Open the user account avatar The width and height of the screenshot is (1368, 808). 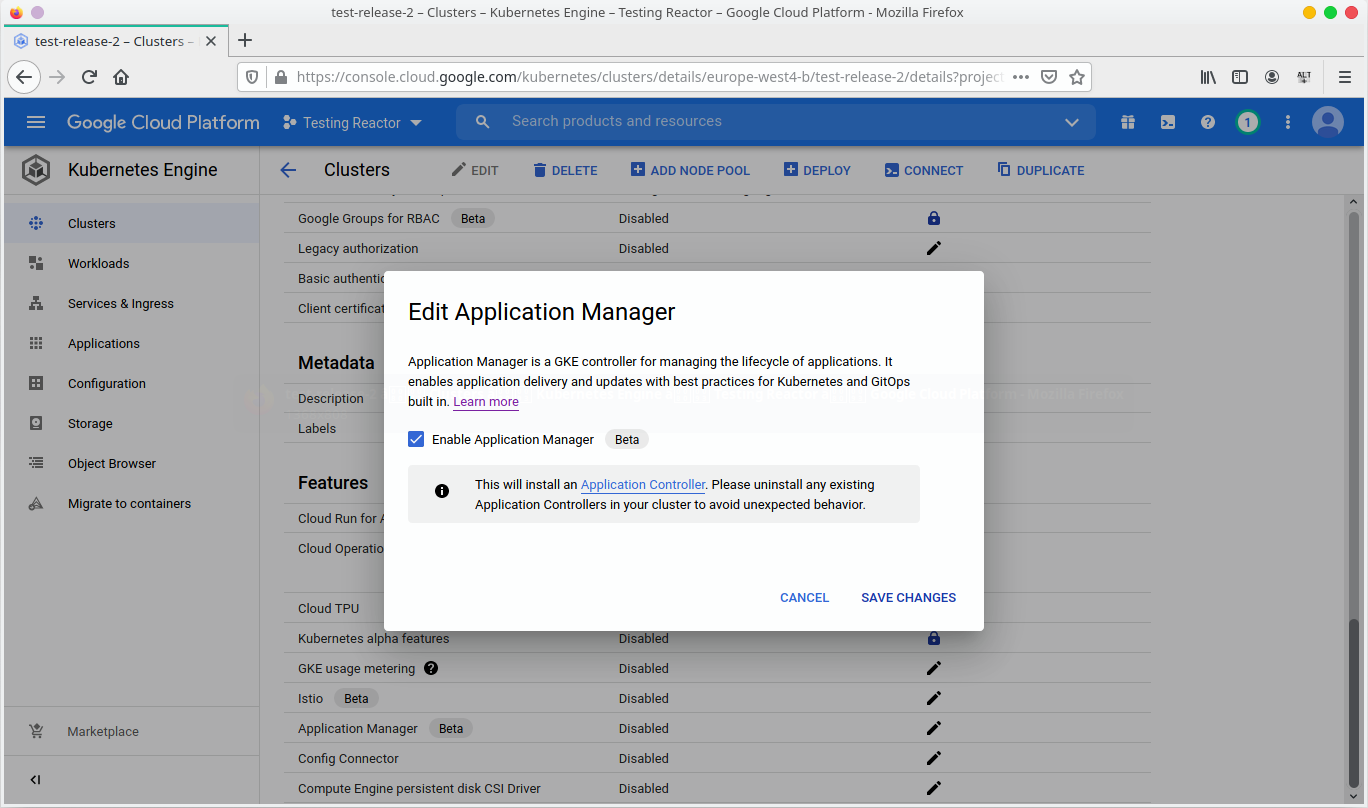click(x=1328, y=122)
